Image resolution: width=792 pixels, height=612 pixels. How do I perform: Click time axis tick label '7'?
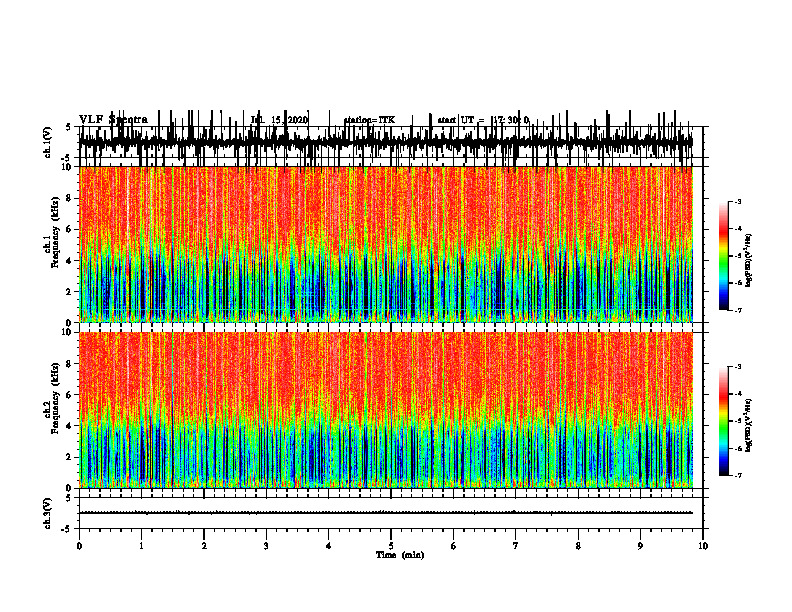click(516, 546)
